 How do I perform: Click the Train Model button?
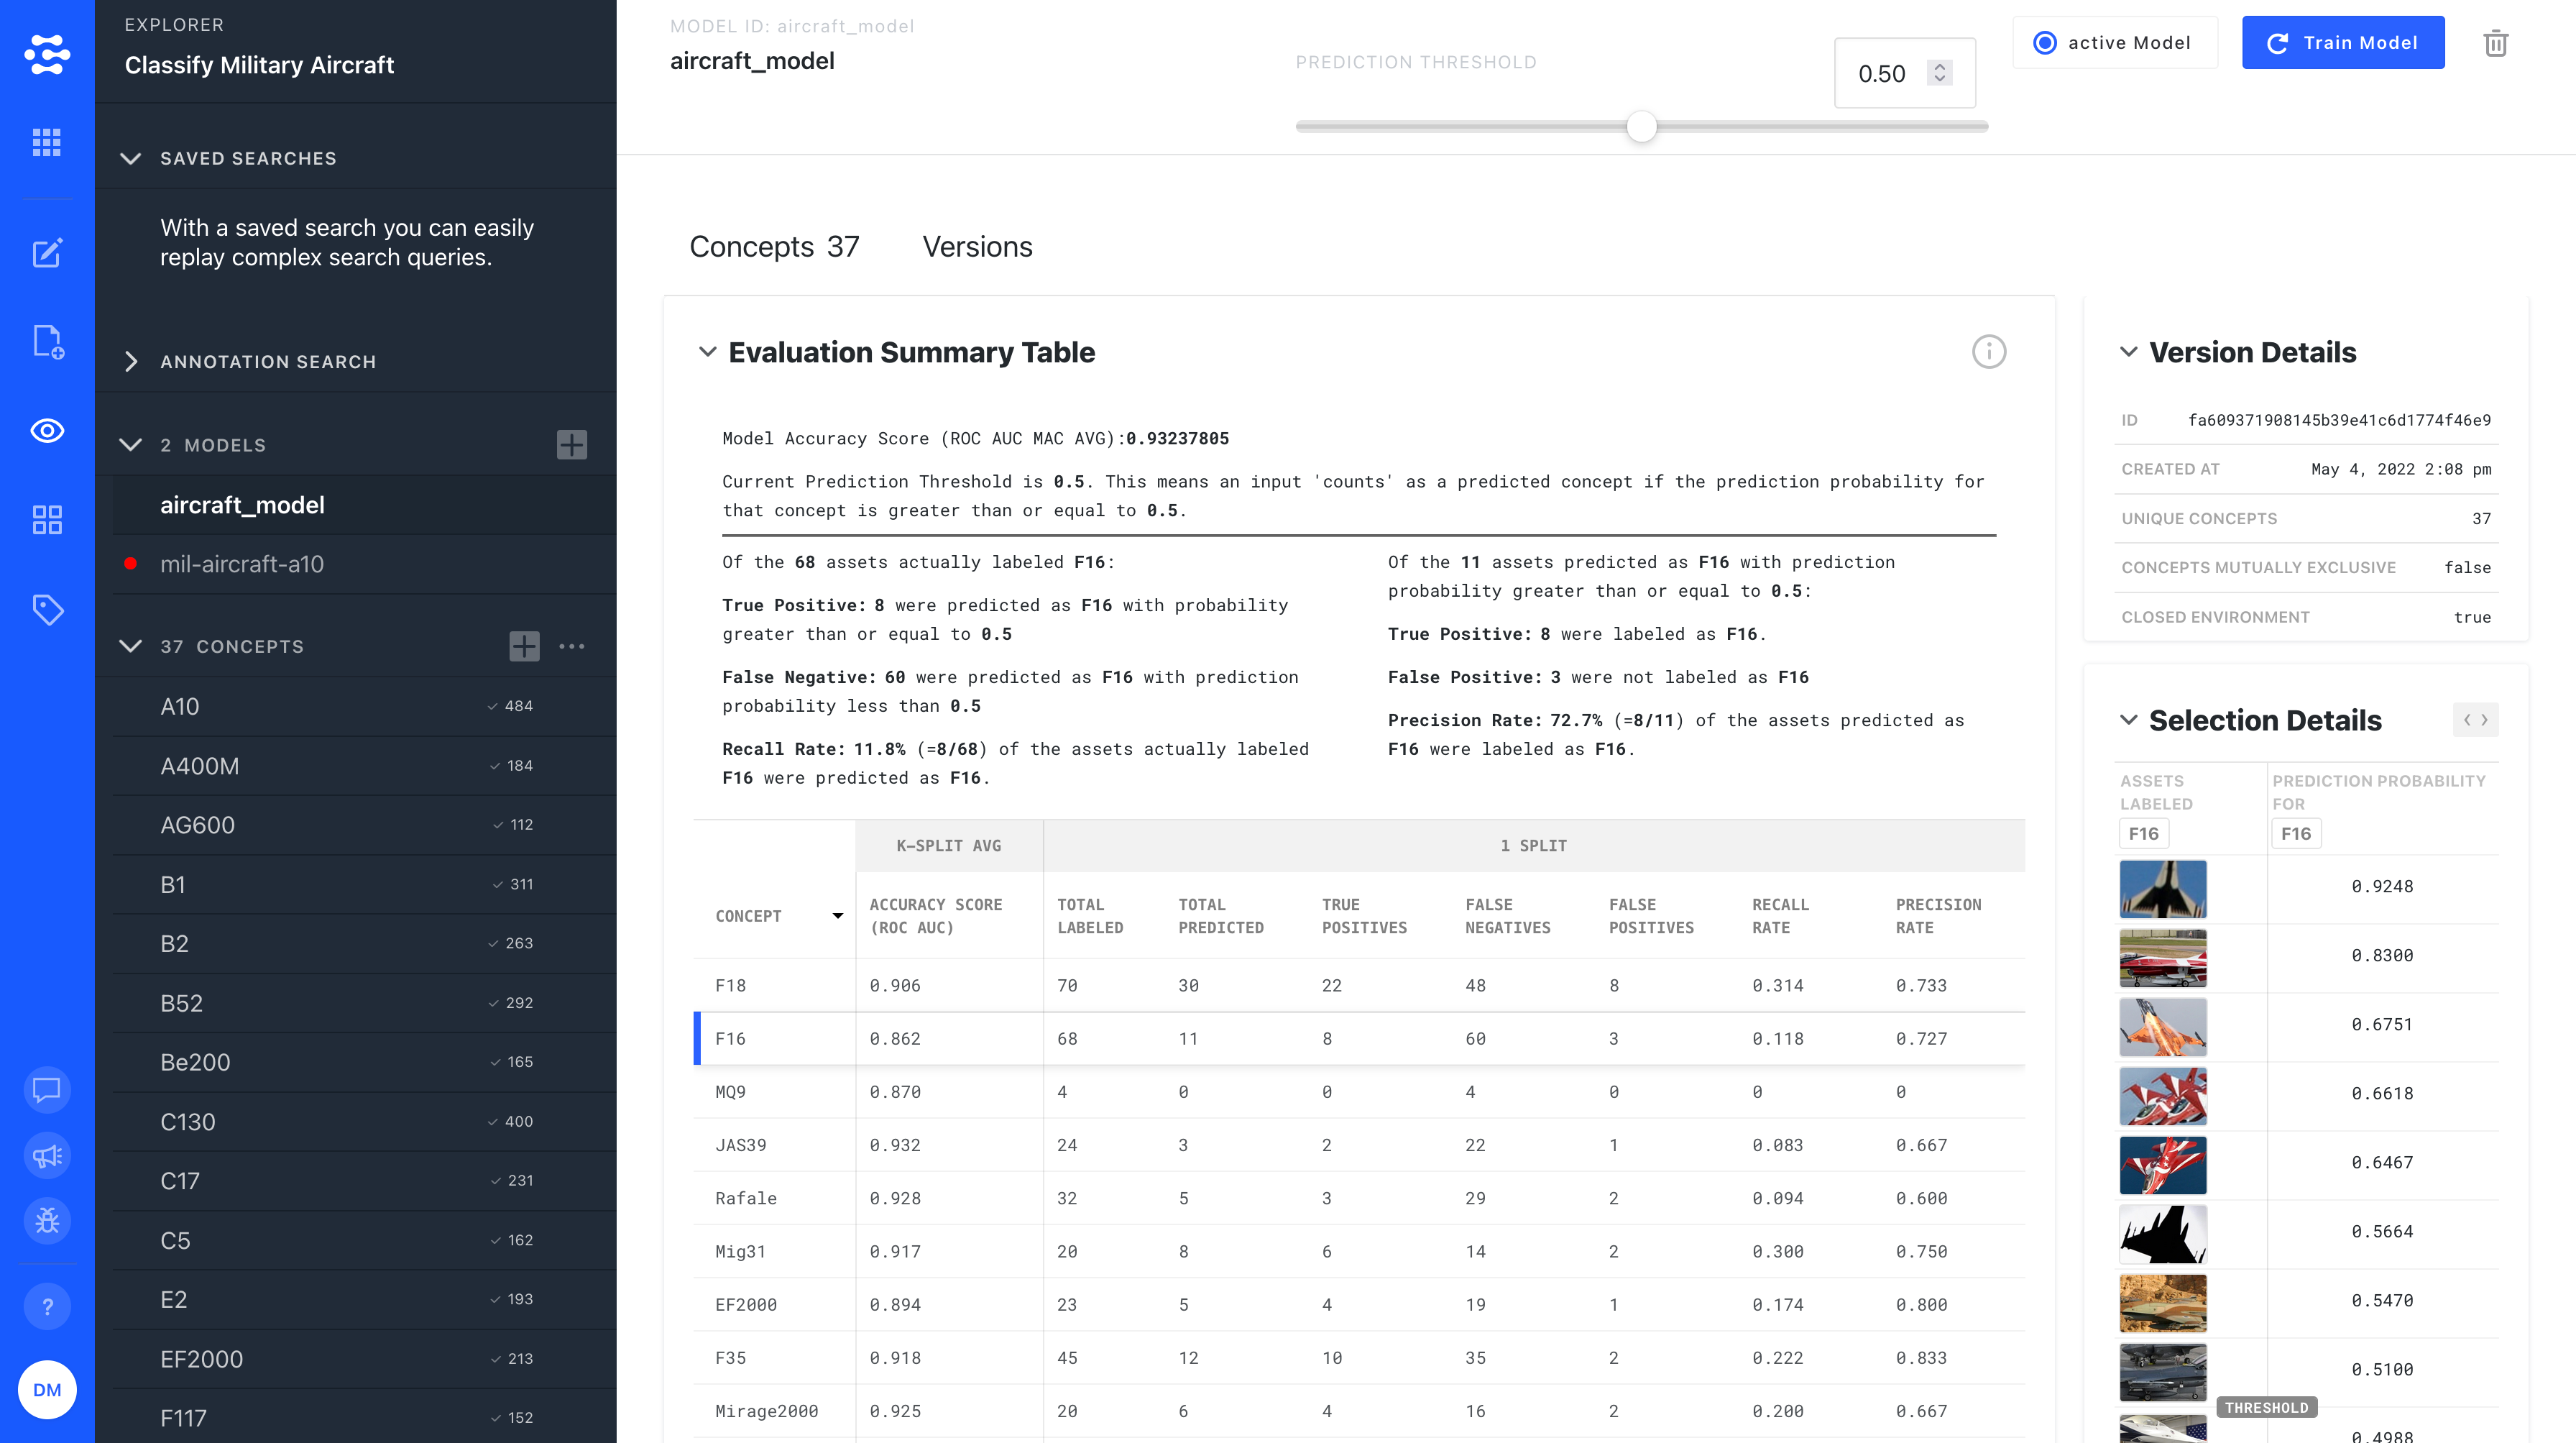[x=2343, y=43]
